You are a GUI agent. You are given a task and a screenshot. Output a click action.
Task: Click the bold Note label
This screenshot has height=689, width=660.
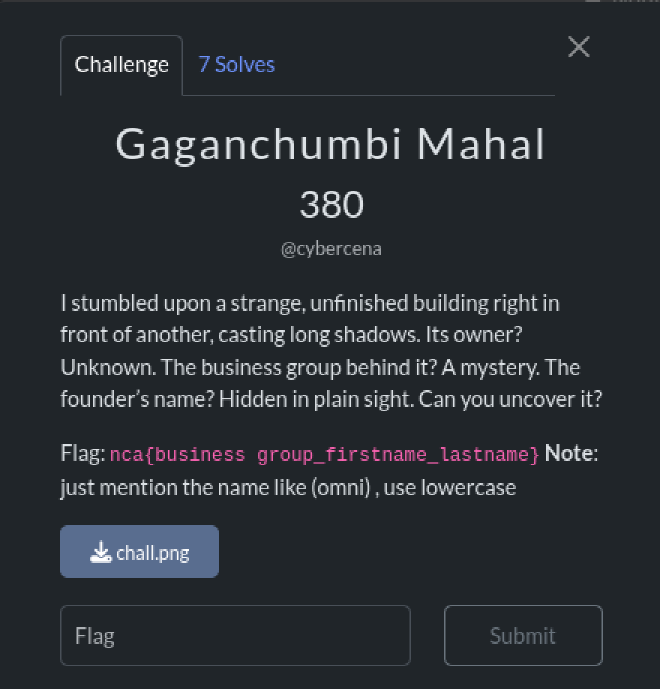pyautogui.click(x=569, y=455)
